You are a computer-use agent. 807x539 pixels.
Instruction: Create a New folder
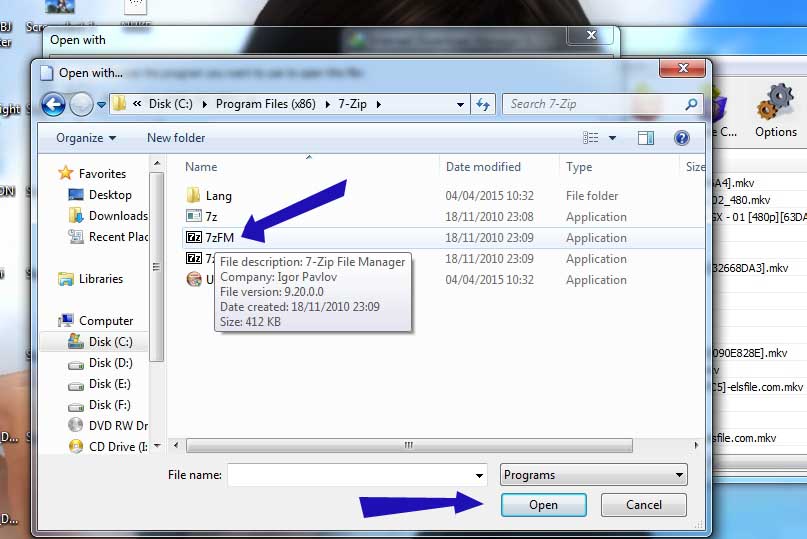point(176,138)
